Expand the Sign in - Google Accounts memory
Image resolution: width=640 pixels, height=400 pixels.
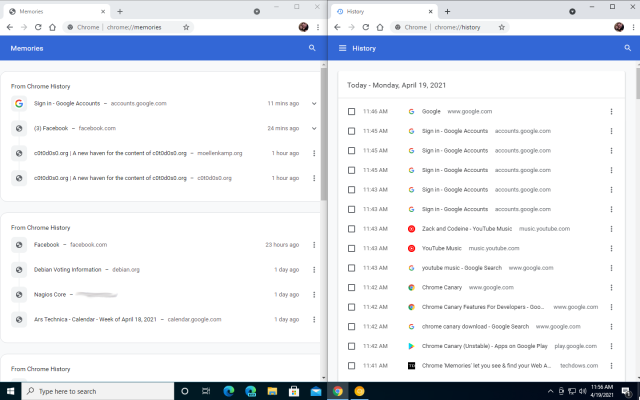click(x=314, y=103)
